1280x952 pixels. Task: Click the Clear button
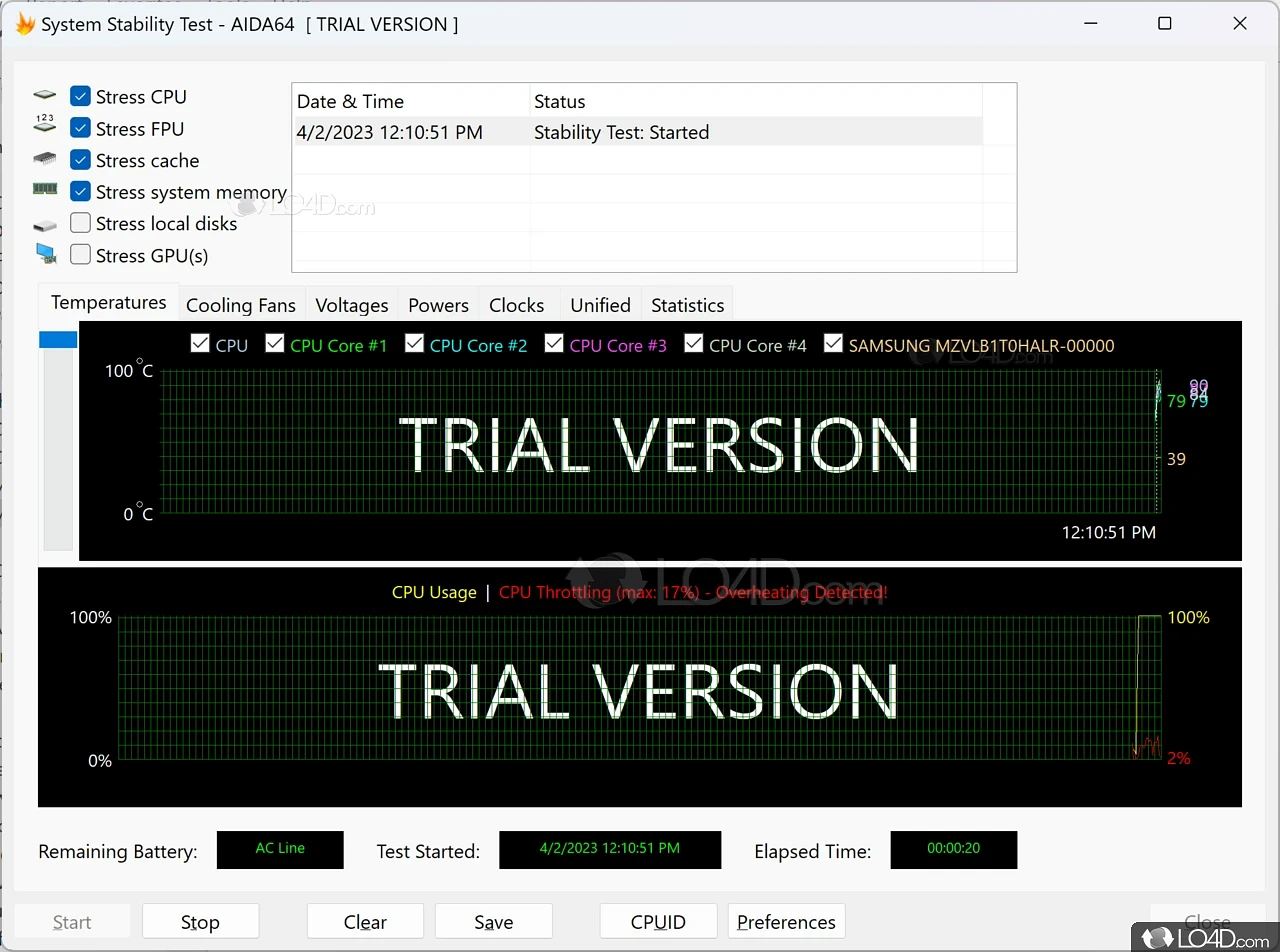coord(365,922)
